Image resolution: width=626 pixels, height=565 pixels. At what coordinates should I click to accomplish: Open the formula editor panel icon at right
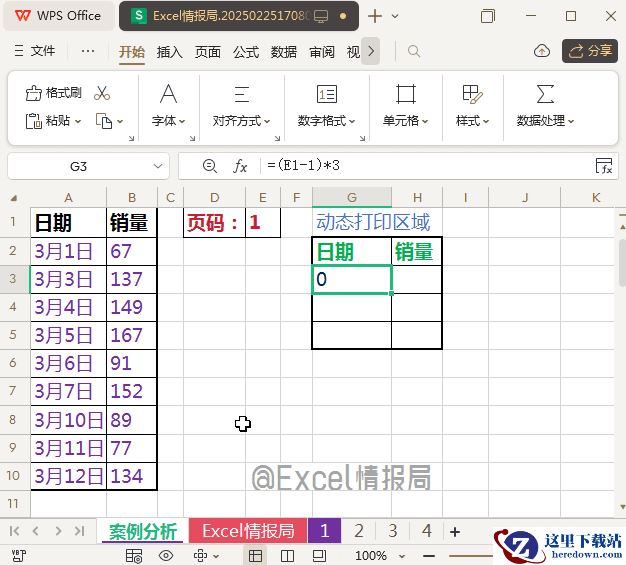(604, 165)
